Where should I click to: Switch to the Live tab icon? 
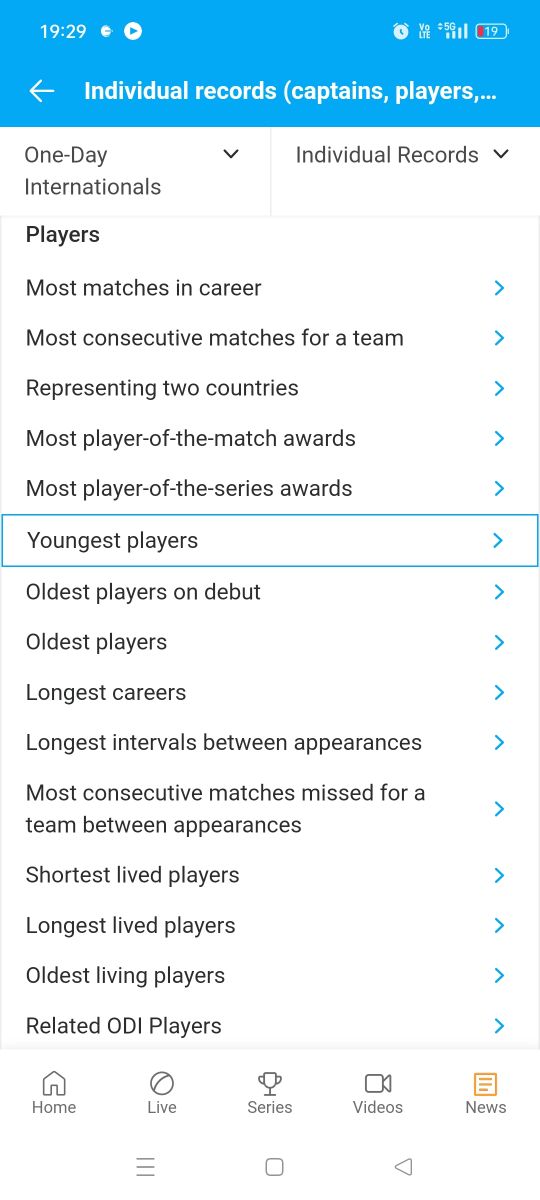coord(162,1083)
